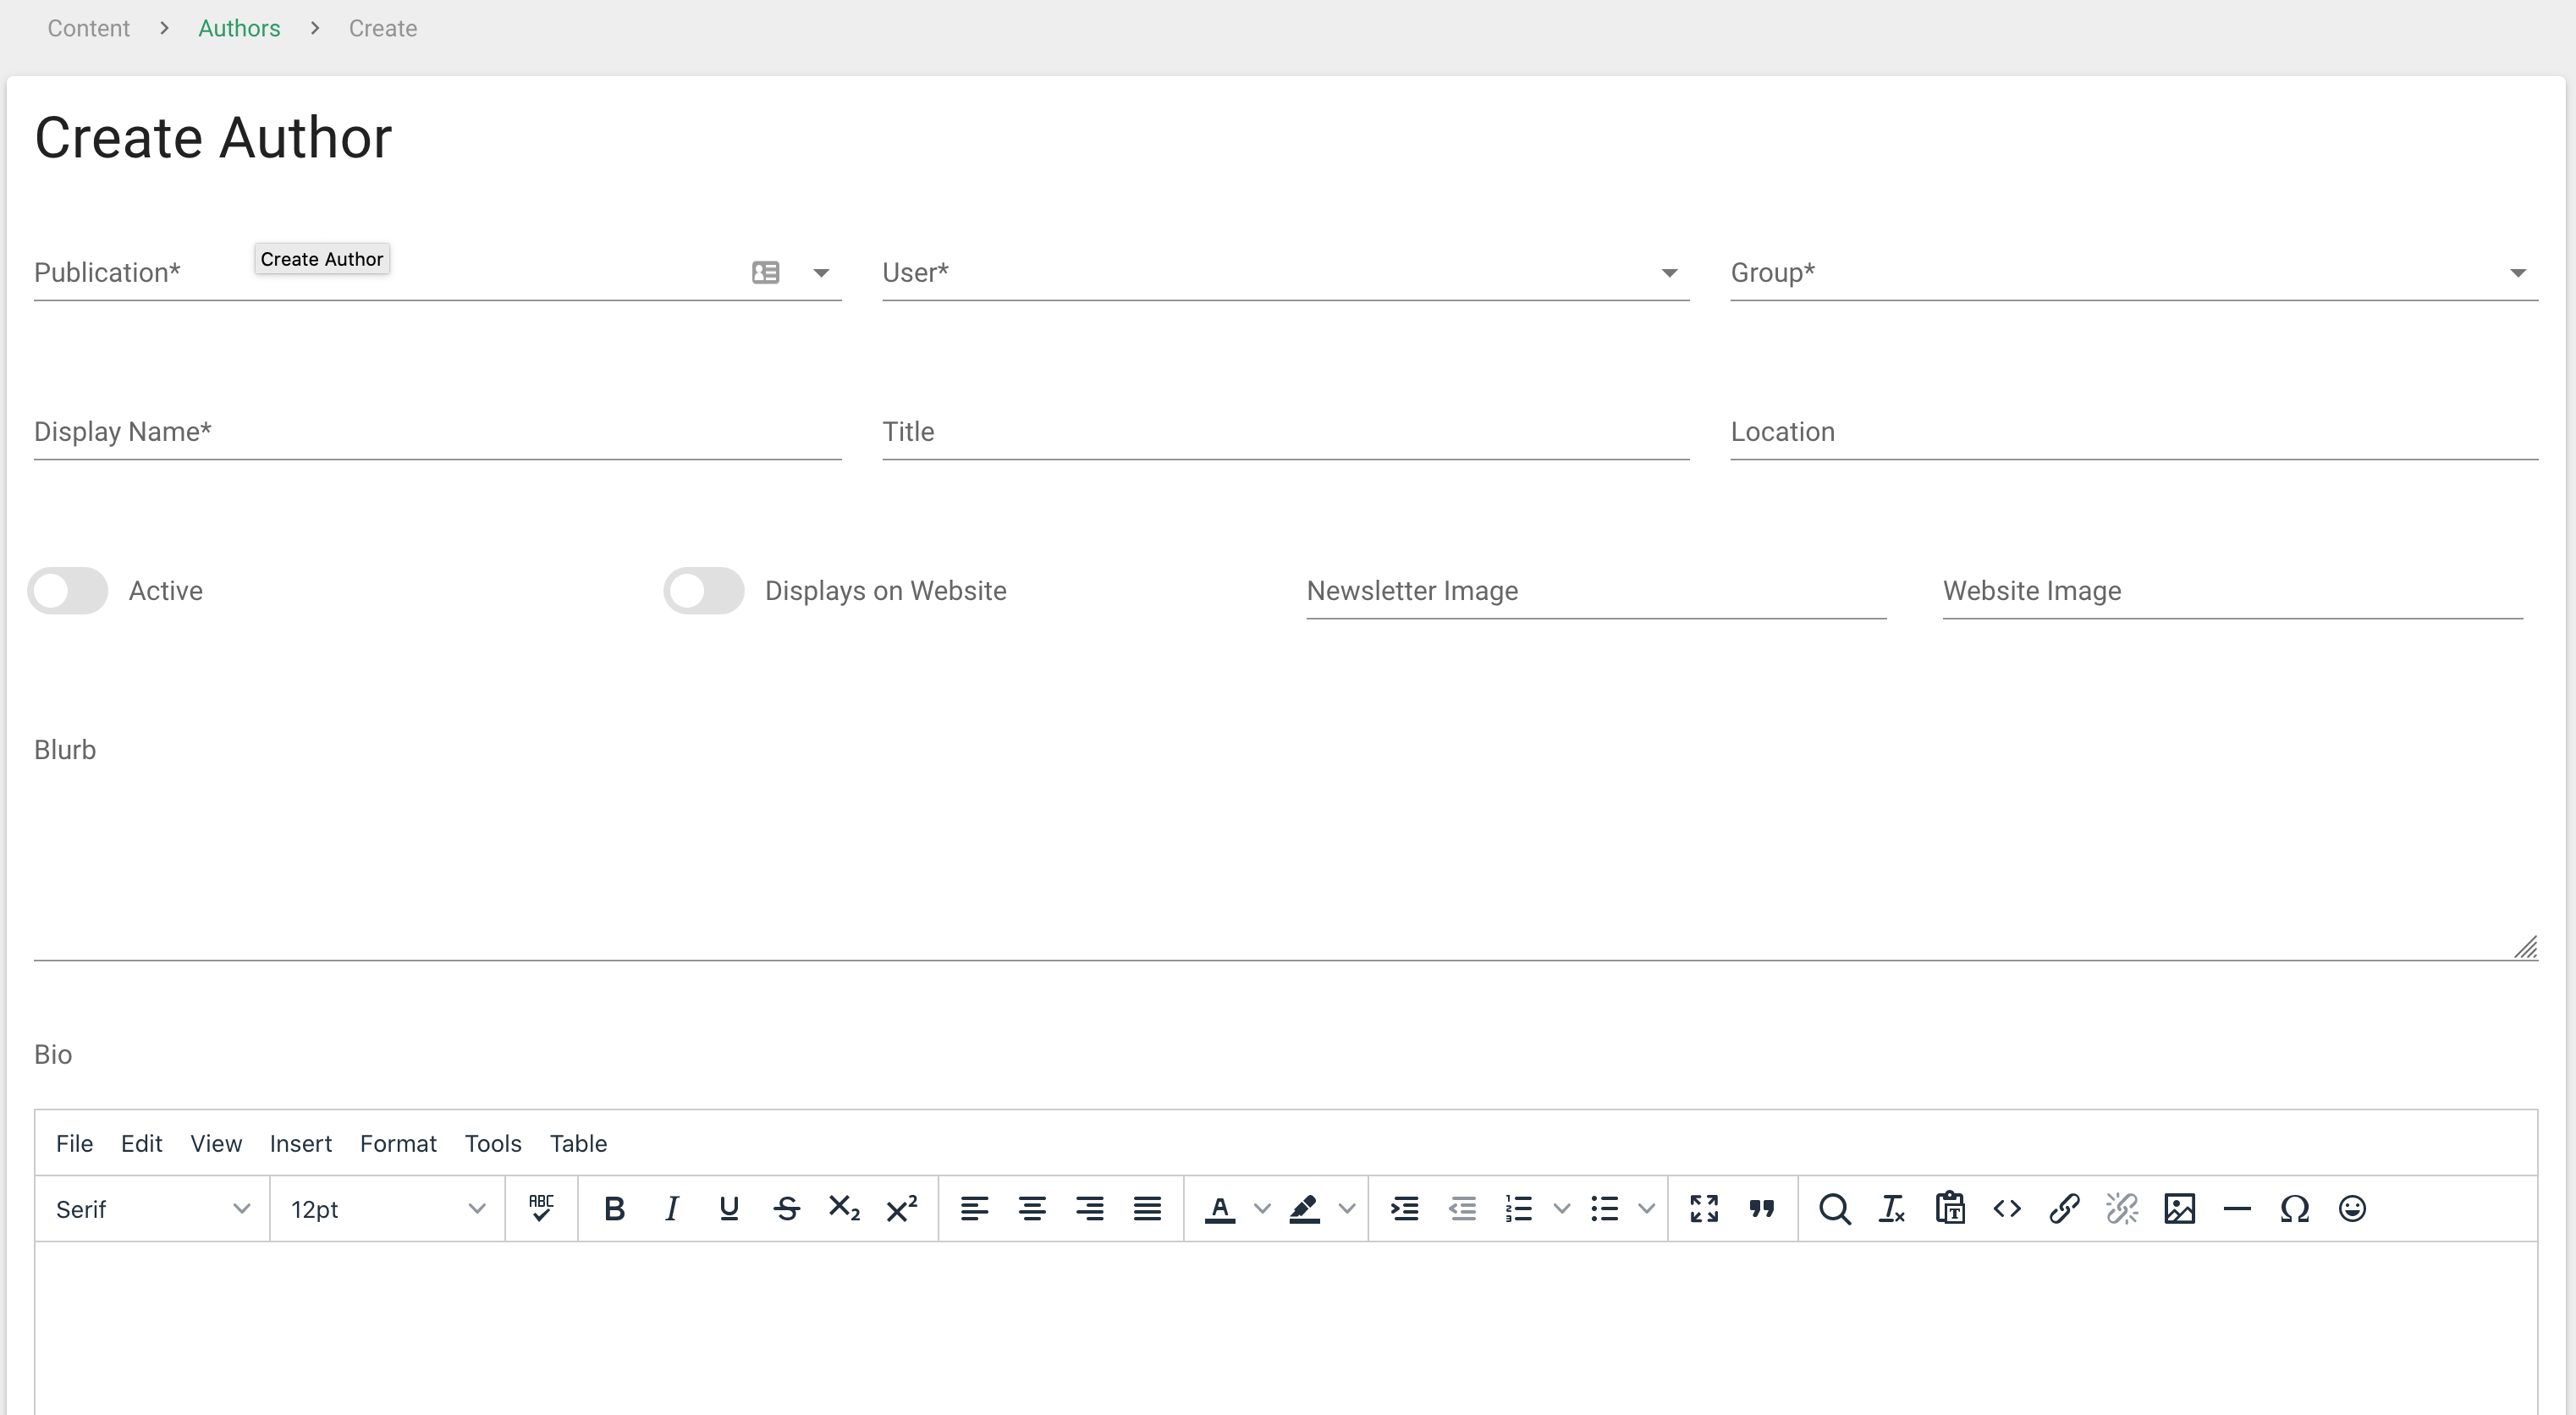Viewport: 2576px width, 1415px height.
Task: Open the text color picker arrow
Action: [1262, 1209]
